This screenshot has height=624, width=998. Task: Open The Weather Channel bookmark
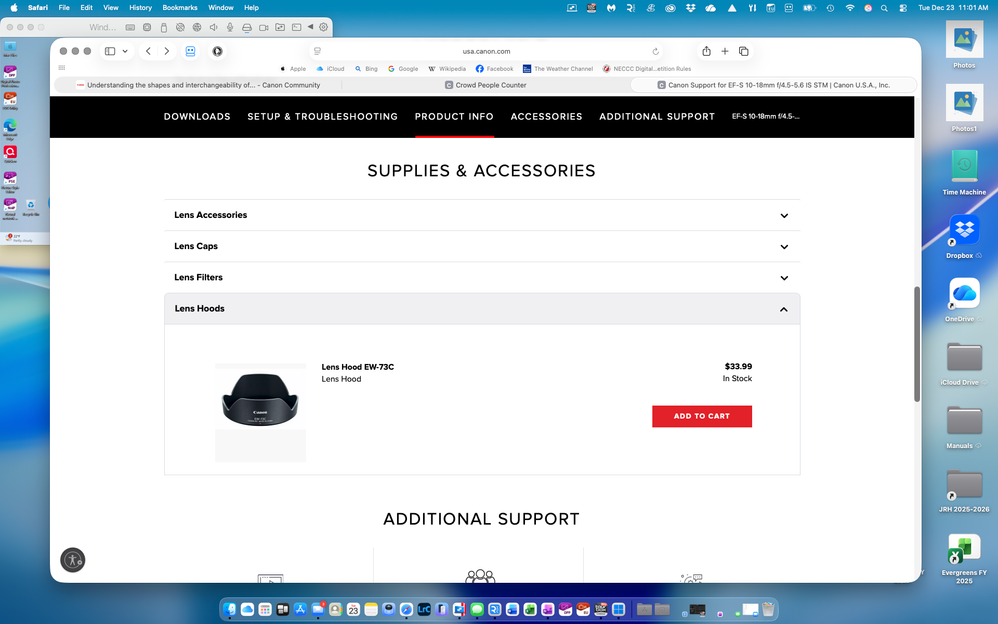(x=558, y=69)
